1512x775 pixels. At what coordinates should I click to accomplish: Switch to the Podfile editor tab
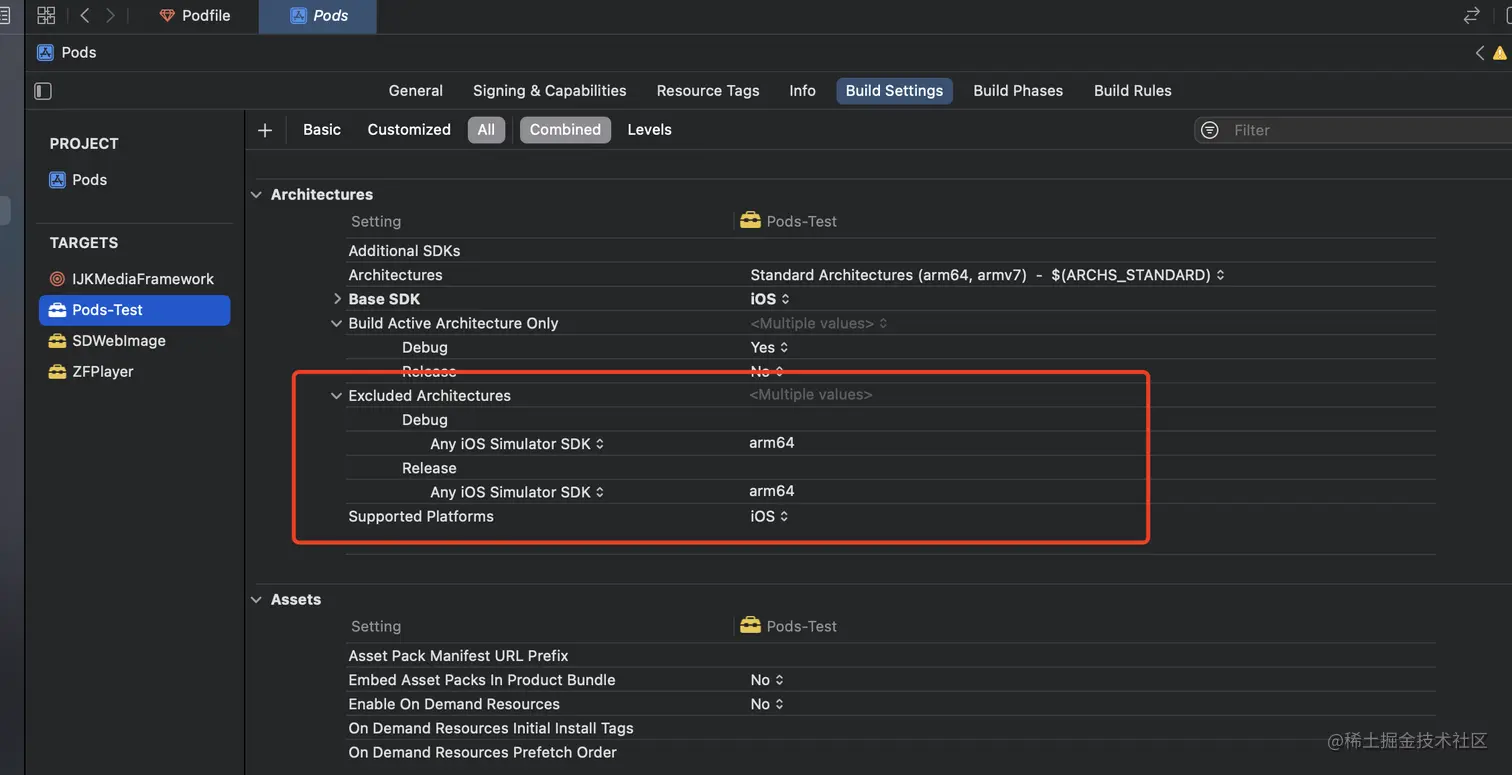coord(195,16)
